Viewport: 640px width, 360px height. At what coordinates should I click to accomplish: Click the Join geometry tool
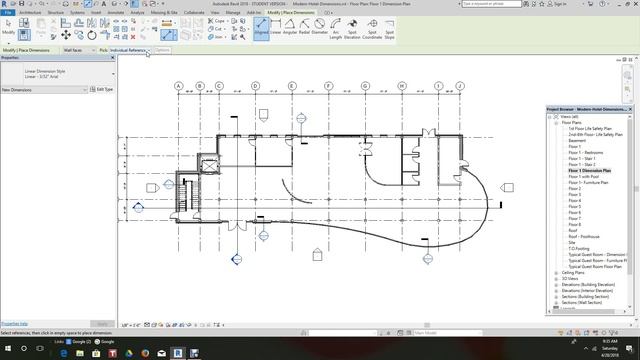(216, 37)
